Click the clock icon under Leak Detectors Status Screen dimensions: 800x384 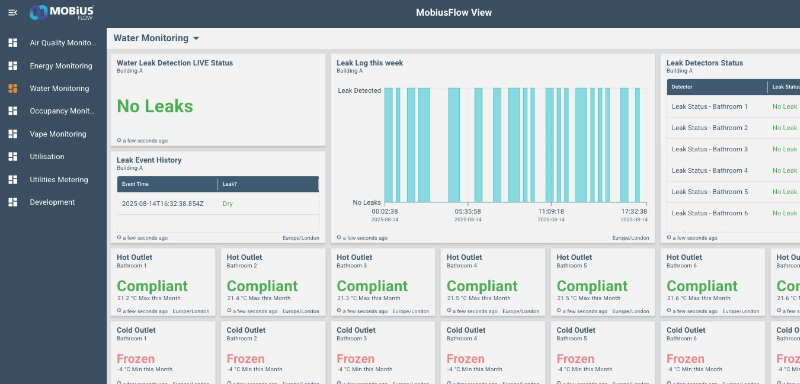pyautogui.click(x=669, y=238)
